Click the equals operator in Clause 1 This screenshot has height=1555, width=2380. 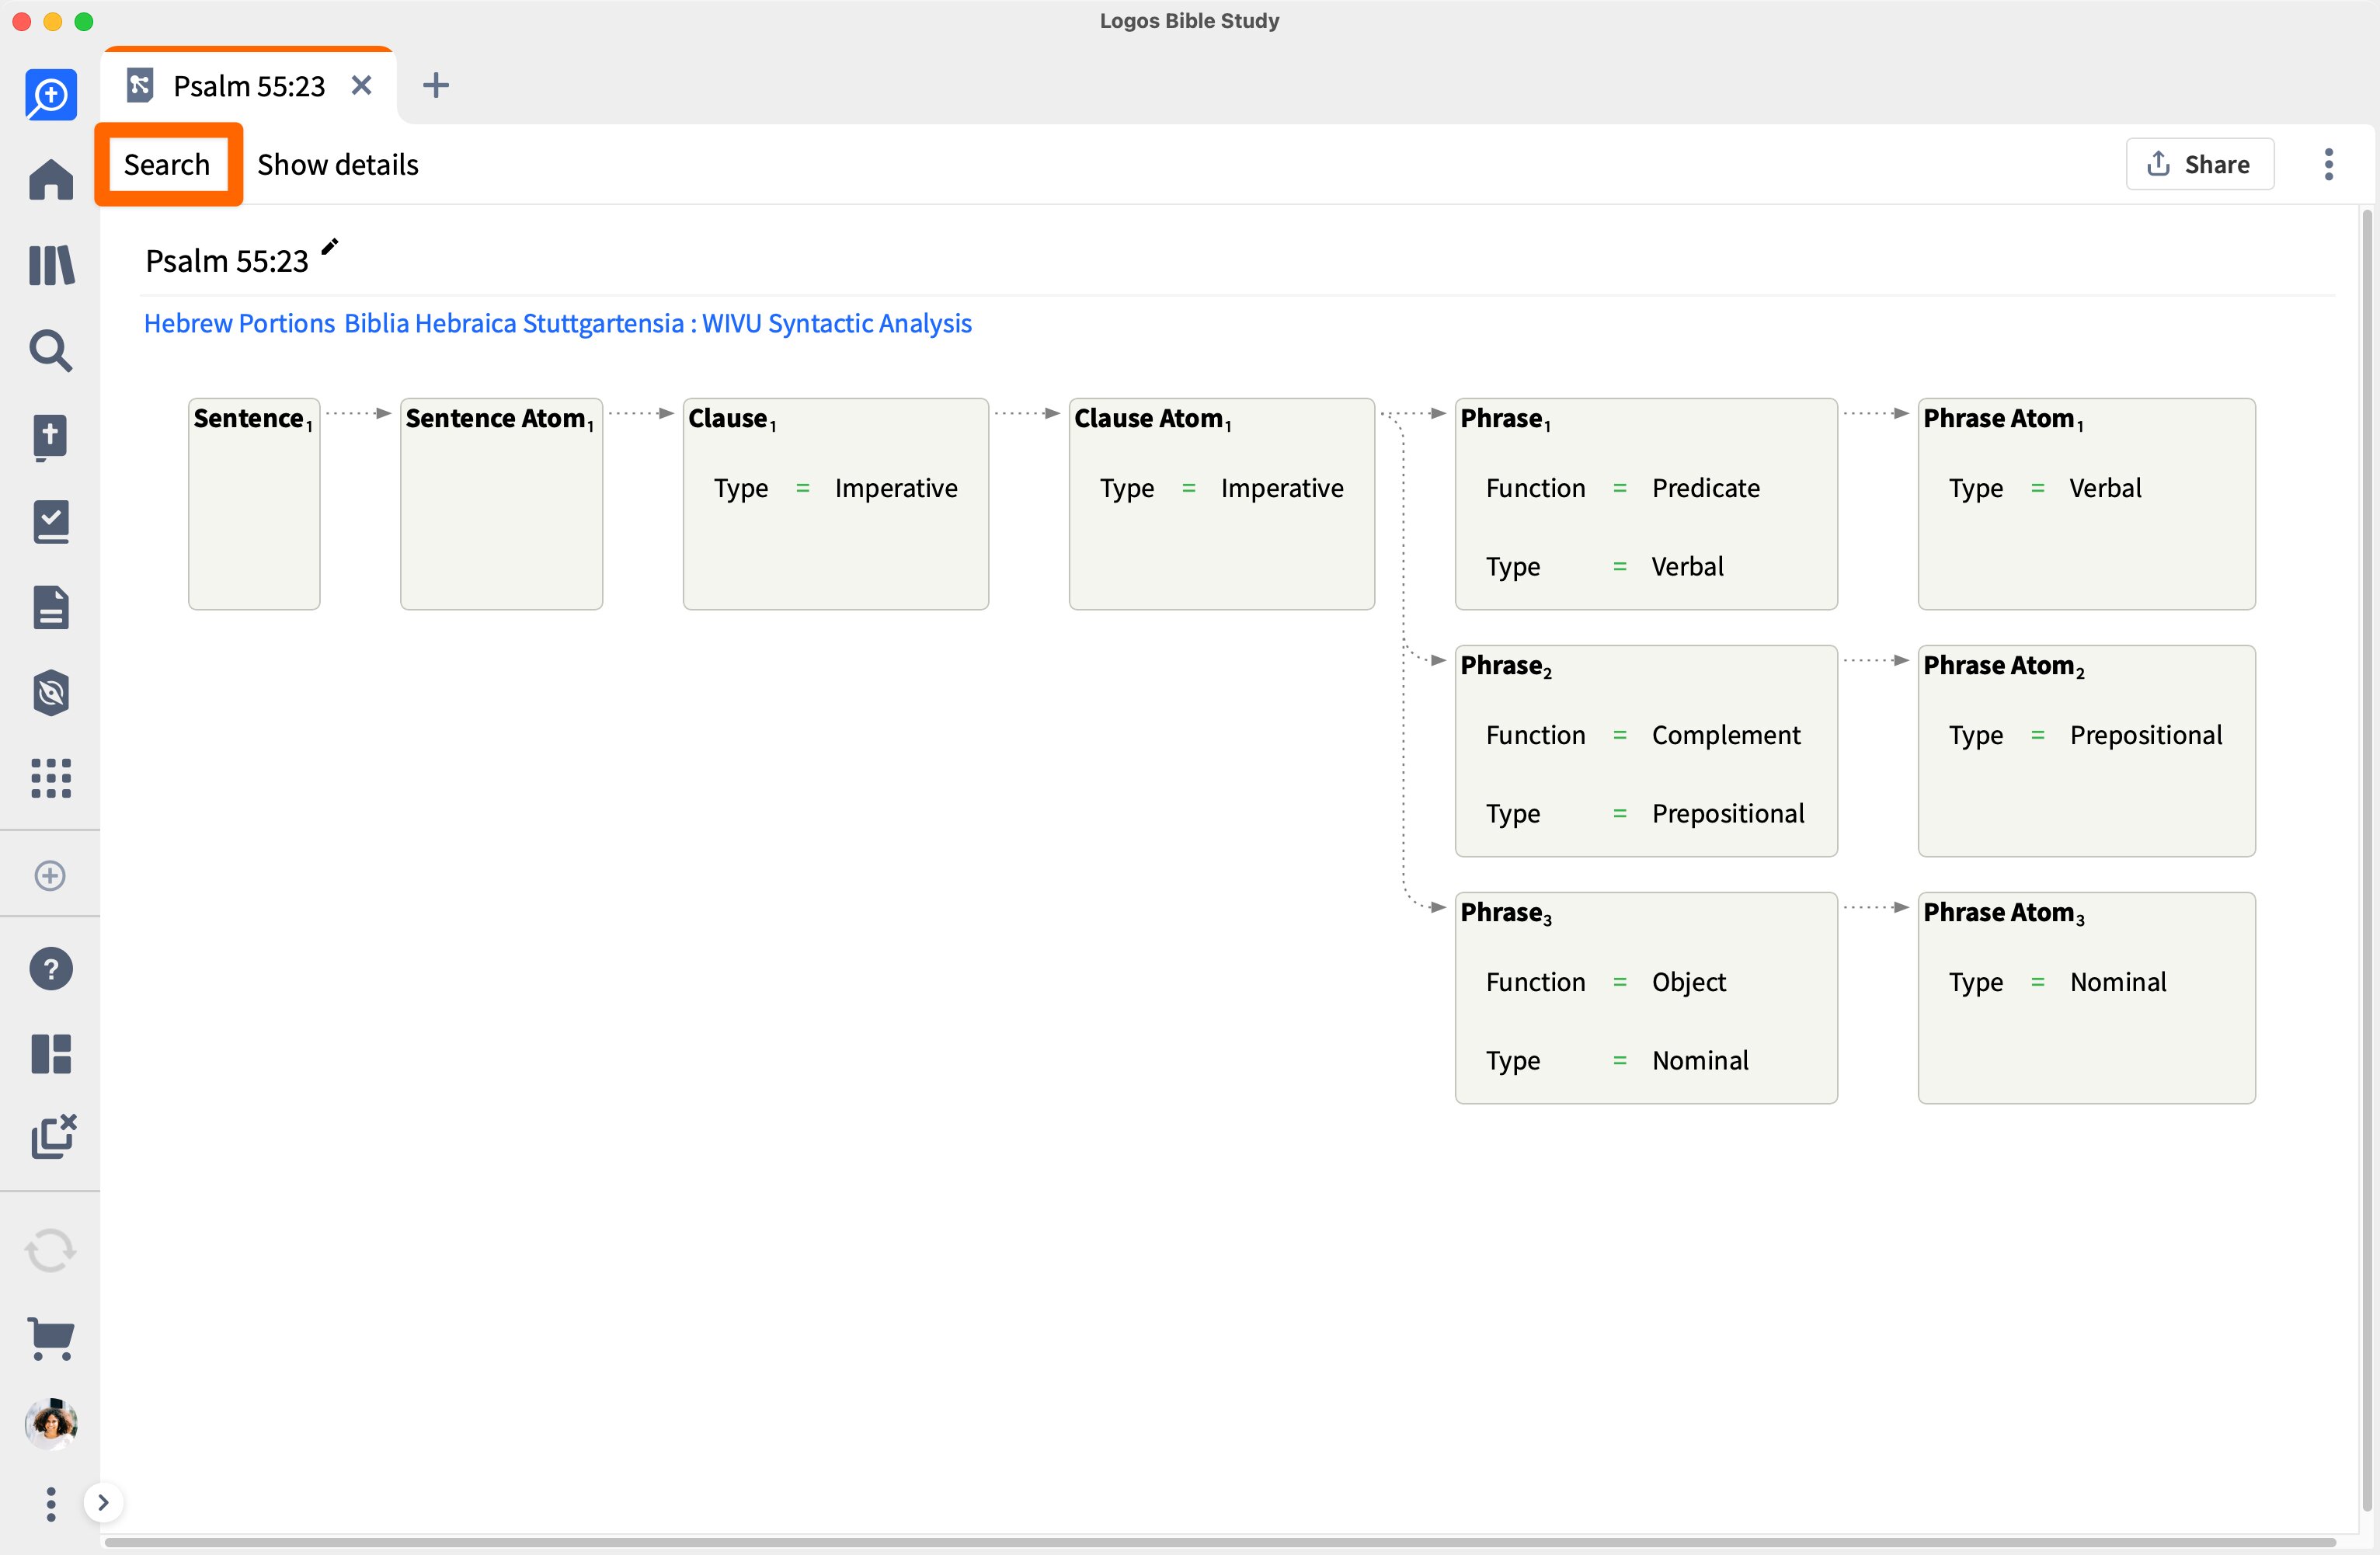(802, 488)
